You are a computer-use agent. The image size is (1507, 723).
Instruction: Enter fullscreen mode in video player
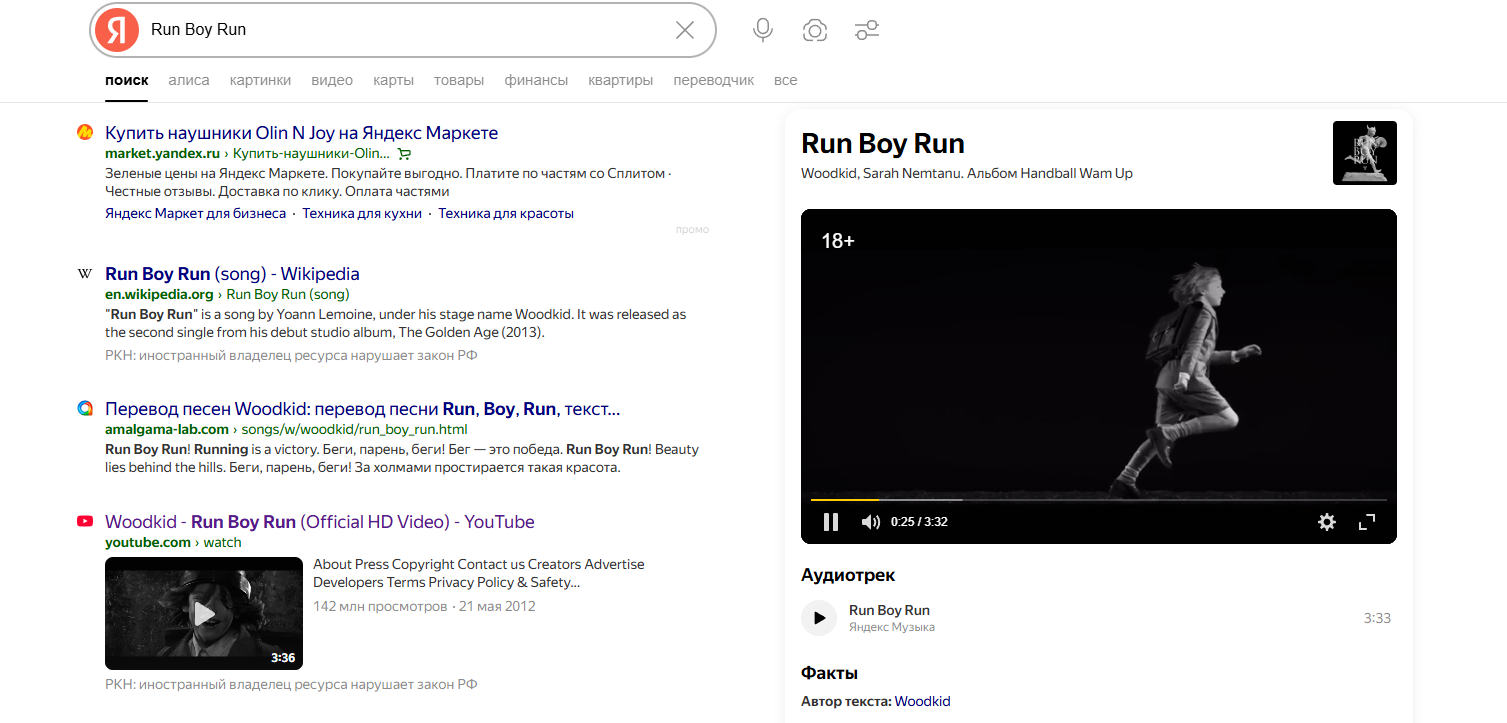pos(1367,522)
